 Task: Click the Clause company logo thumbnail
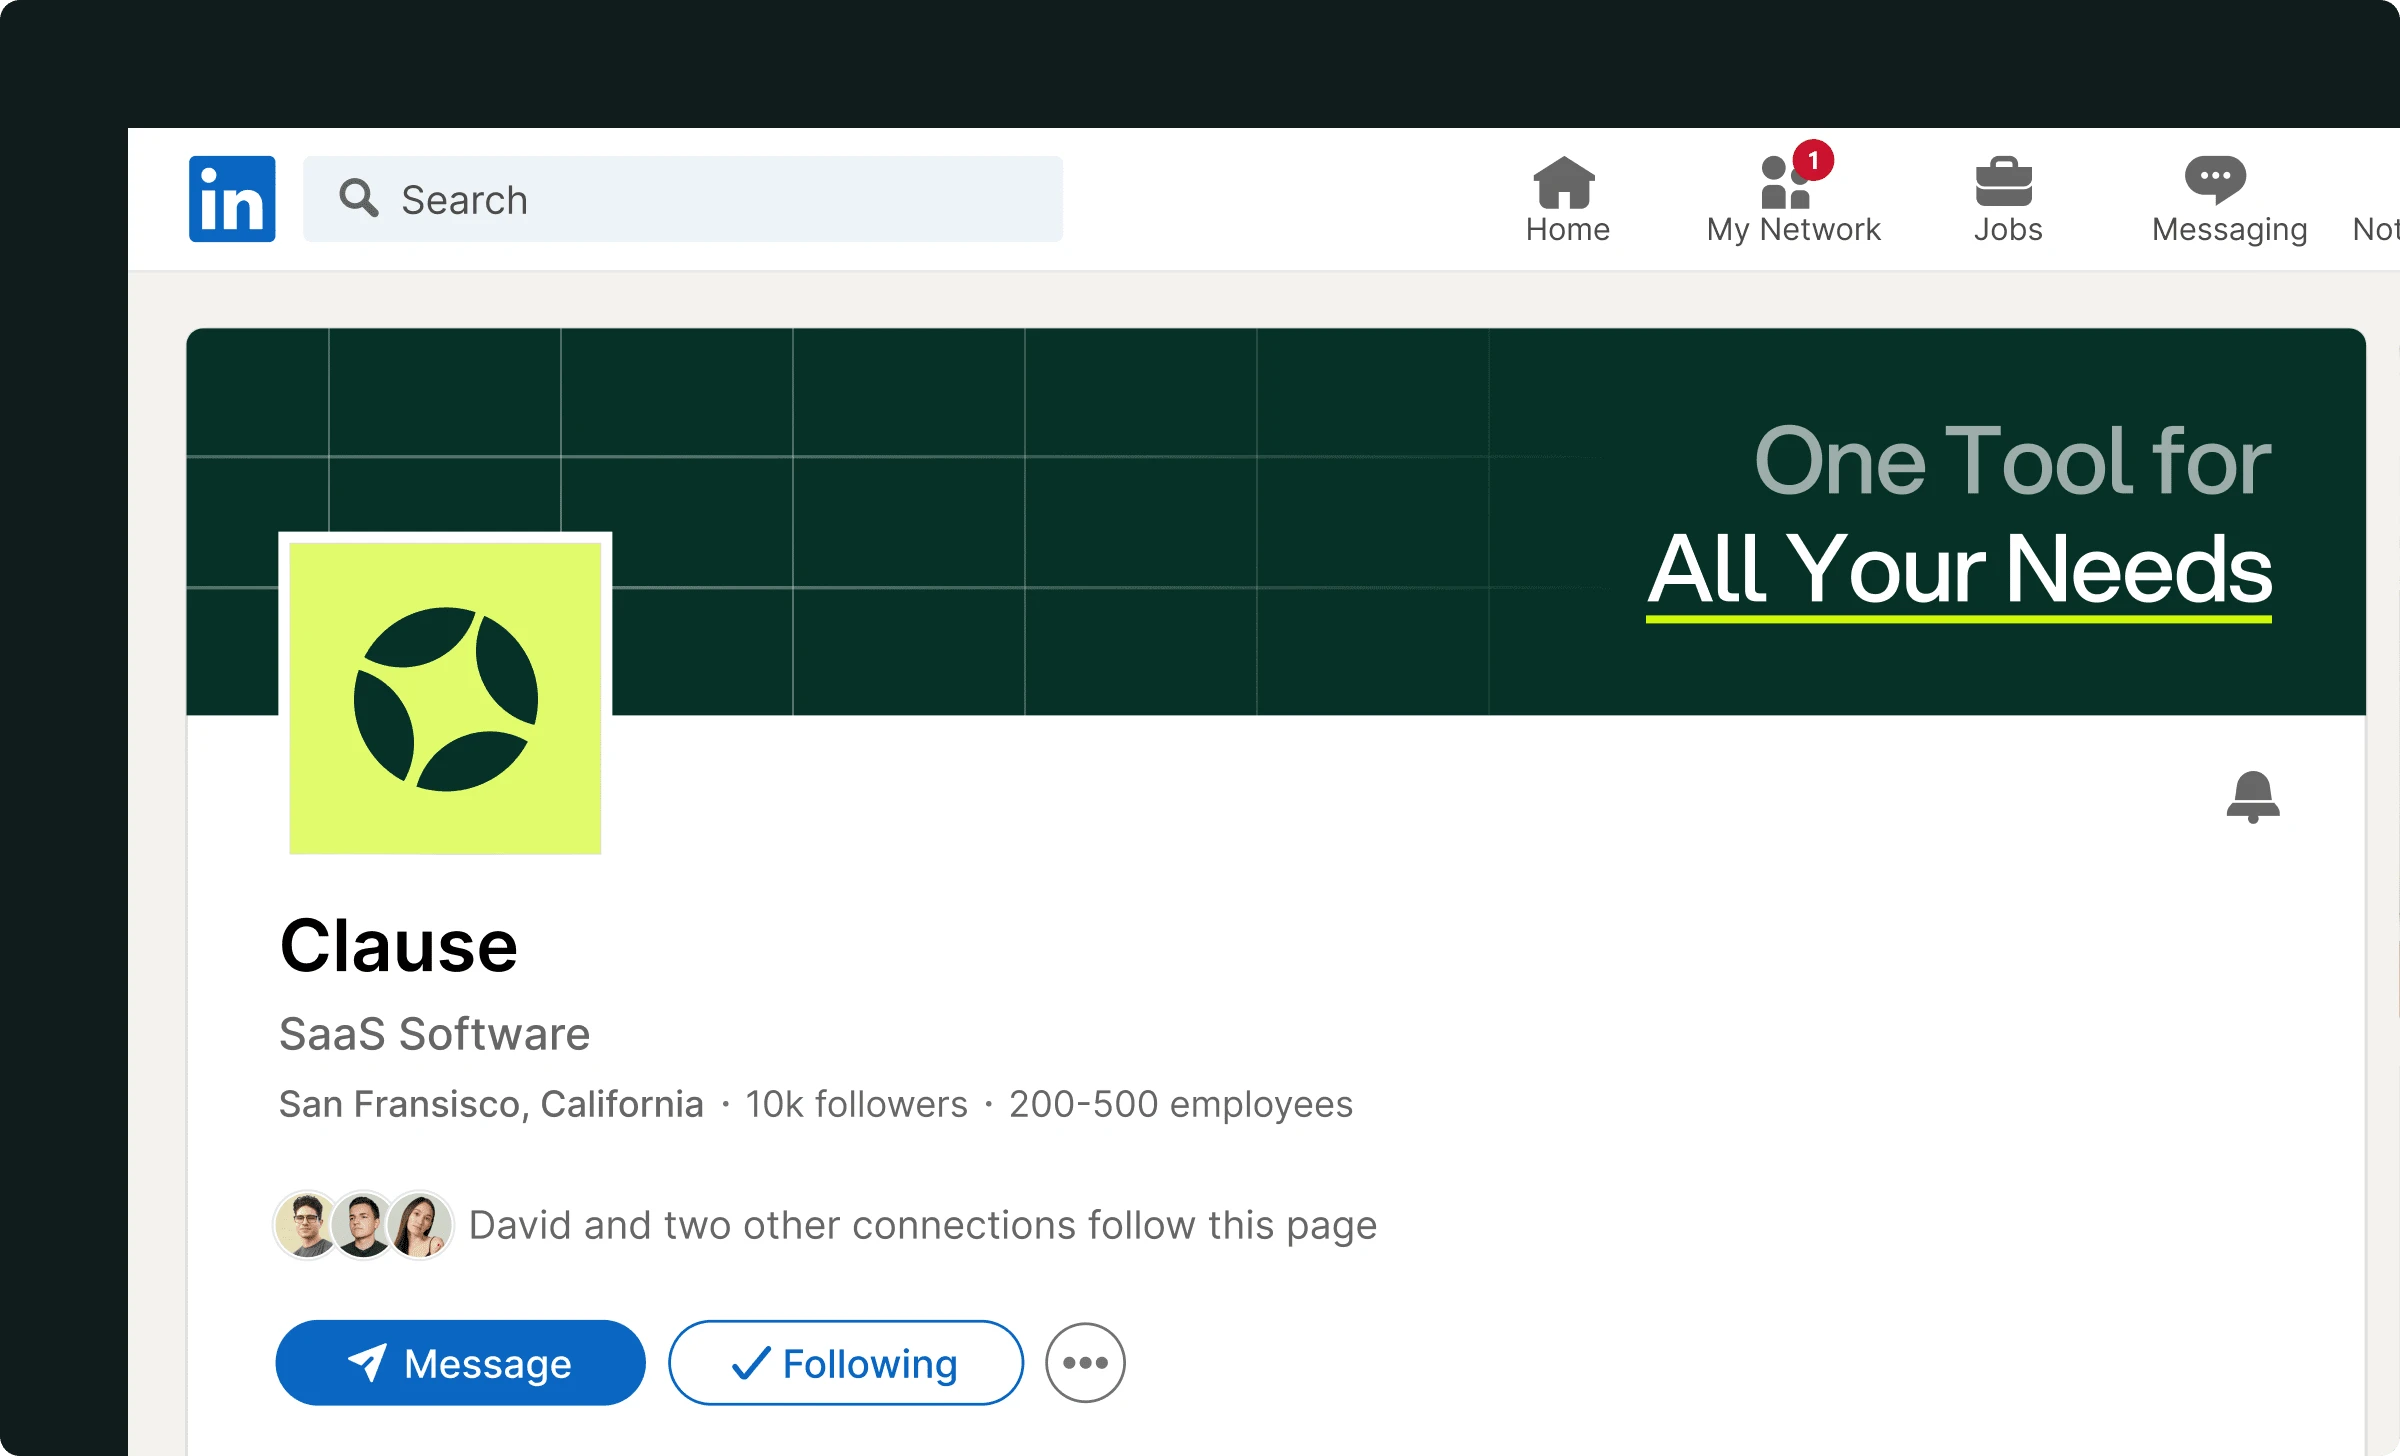445,697
